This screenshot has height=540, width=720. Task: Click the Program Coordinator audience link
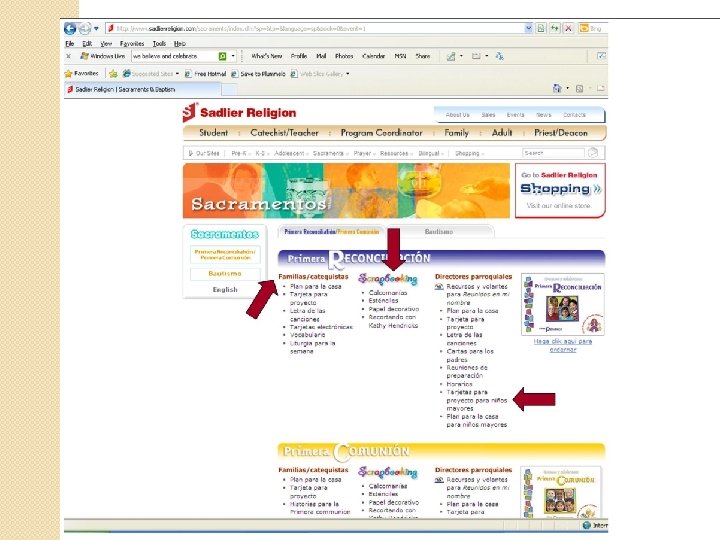pyautogui.click(x=382, y=133)
